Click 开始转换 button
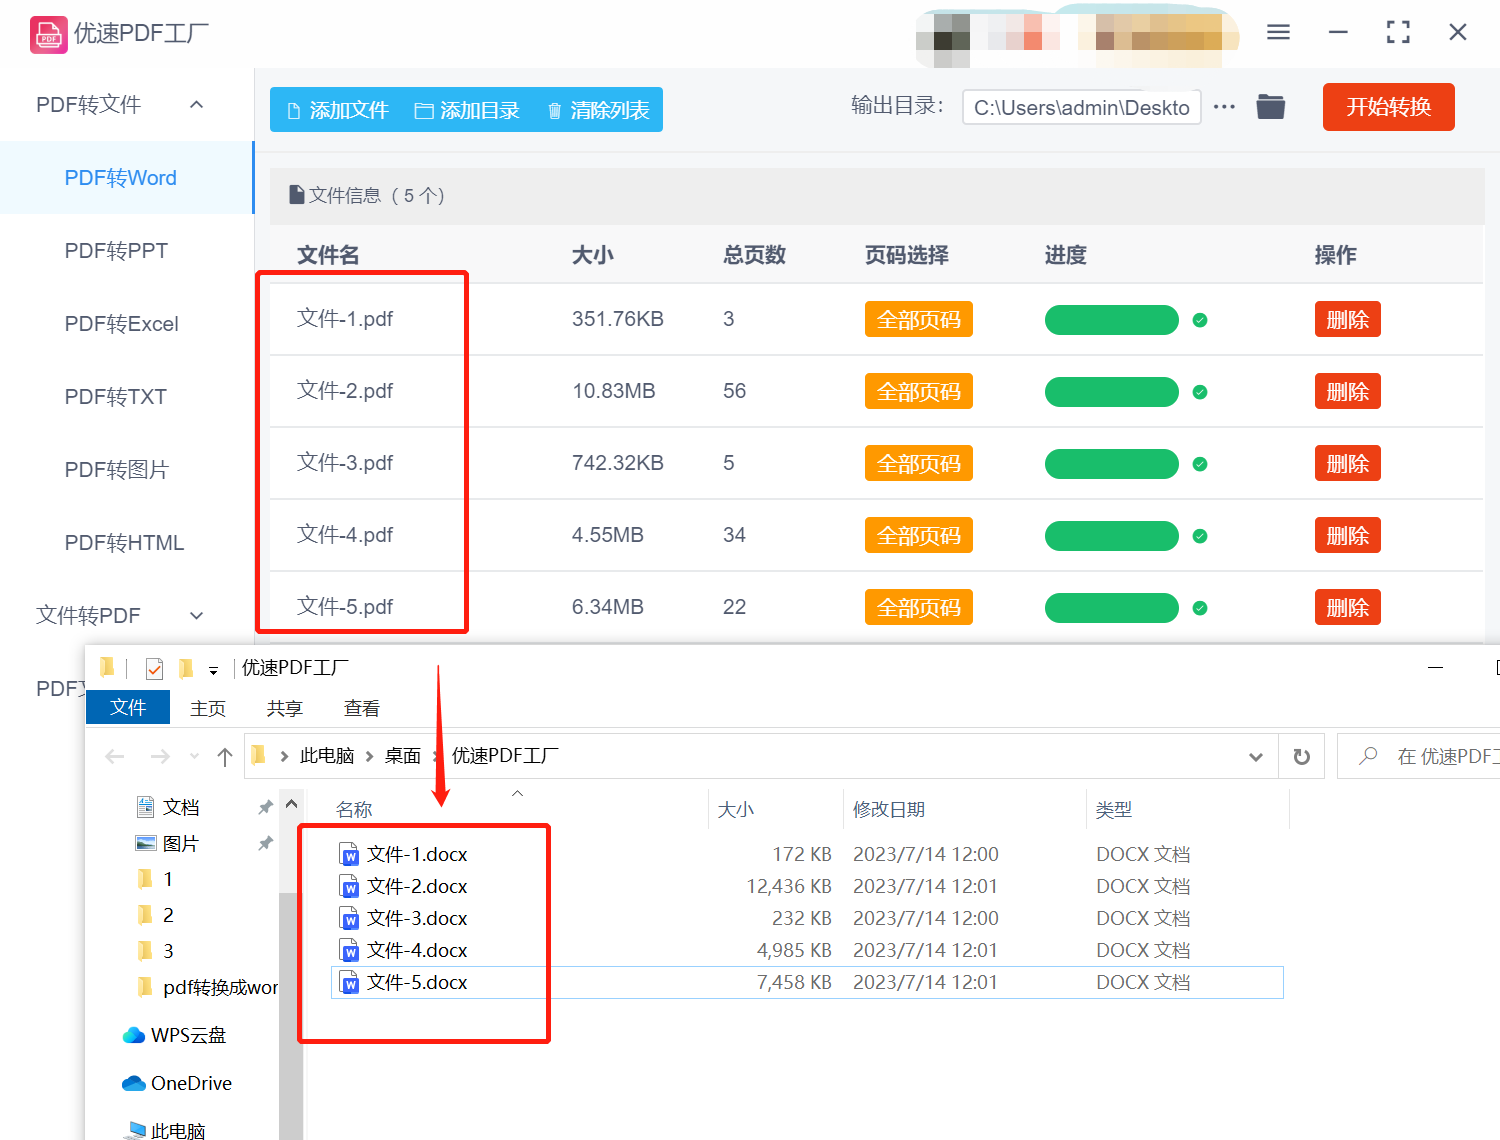The image size is (1500, 1140). [1388, 107]
